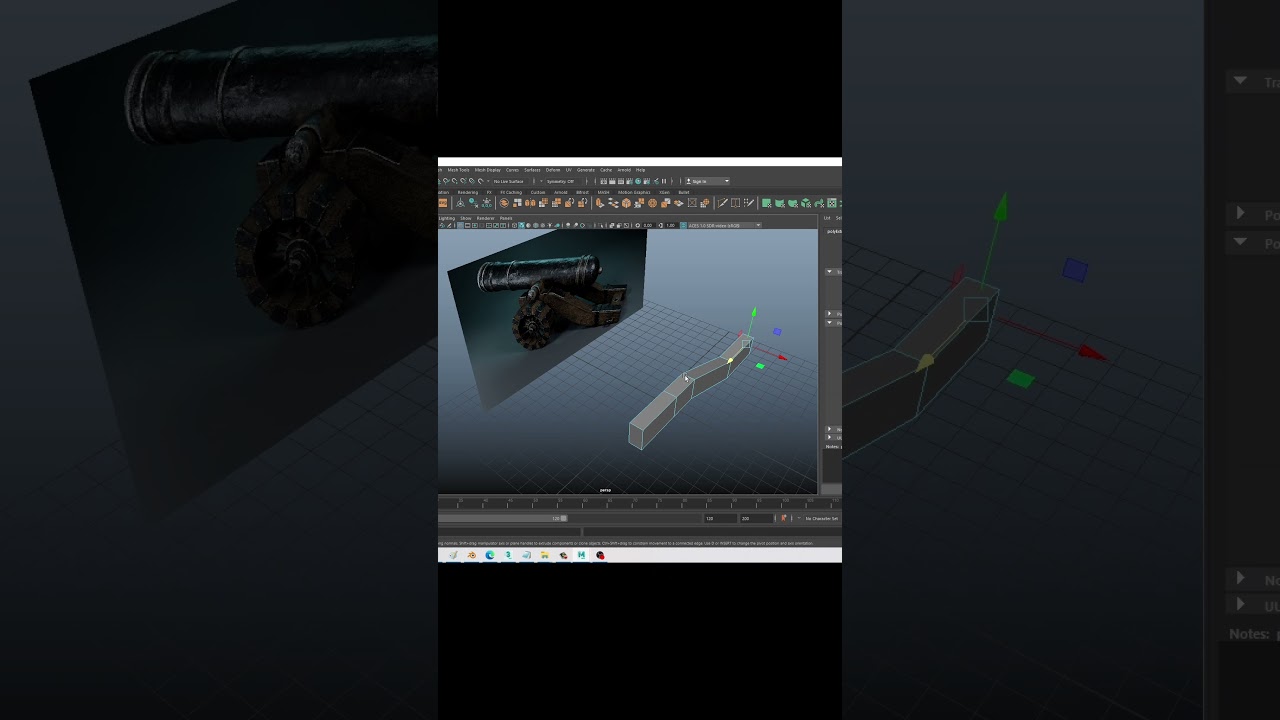Click the wireframe box shelf icon

click(x=692, y=202)
